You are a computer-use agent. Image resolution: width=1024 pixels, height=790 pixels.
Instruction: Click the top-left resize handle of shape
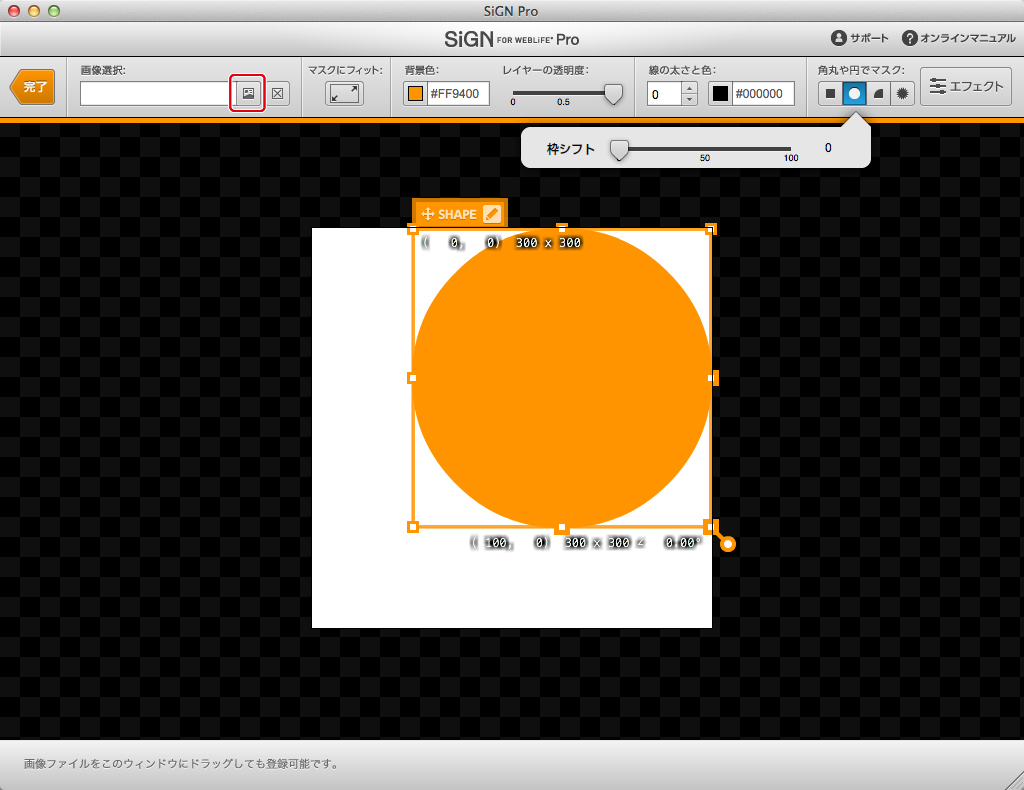click(x=412, y=229)
